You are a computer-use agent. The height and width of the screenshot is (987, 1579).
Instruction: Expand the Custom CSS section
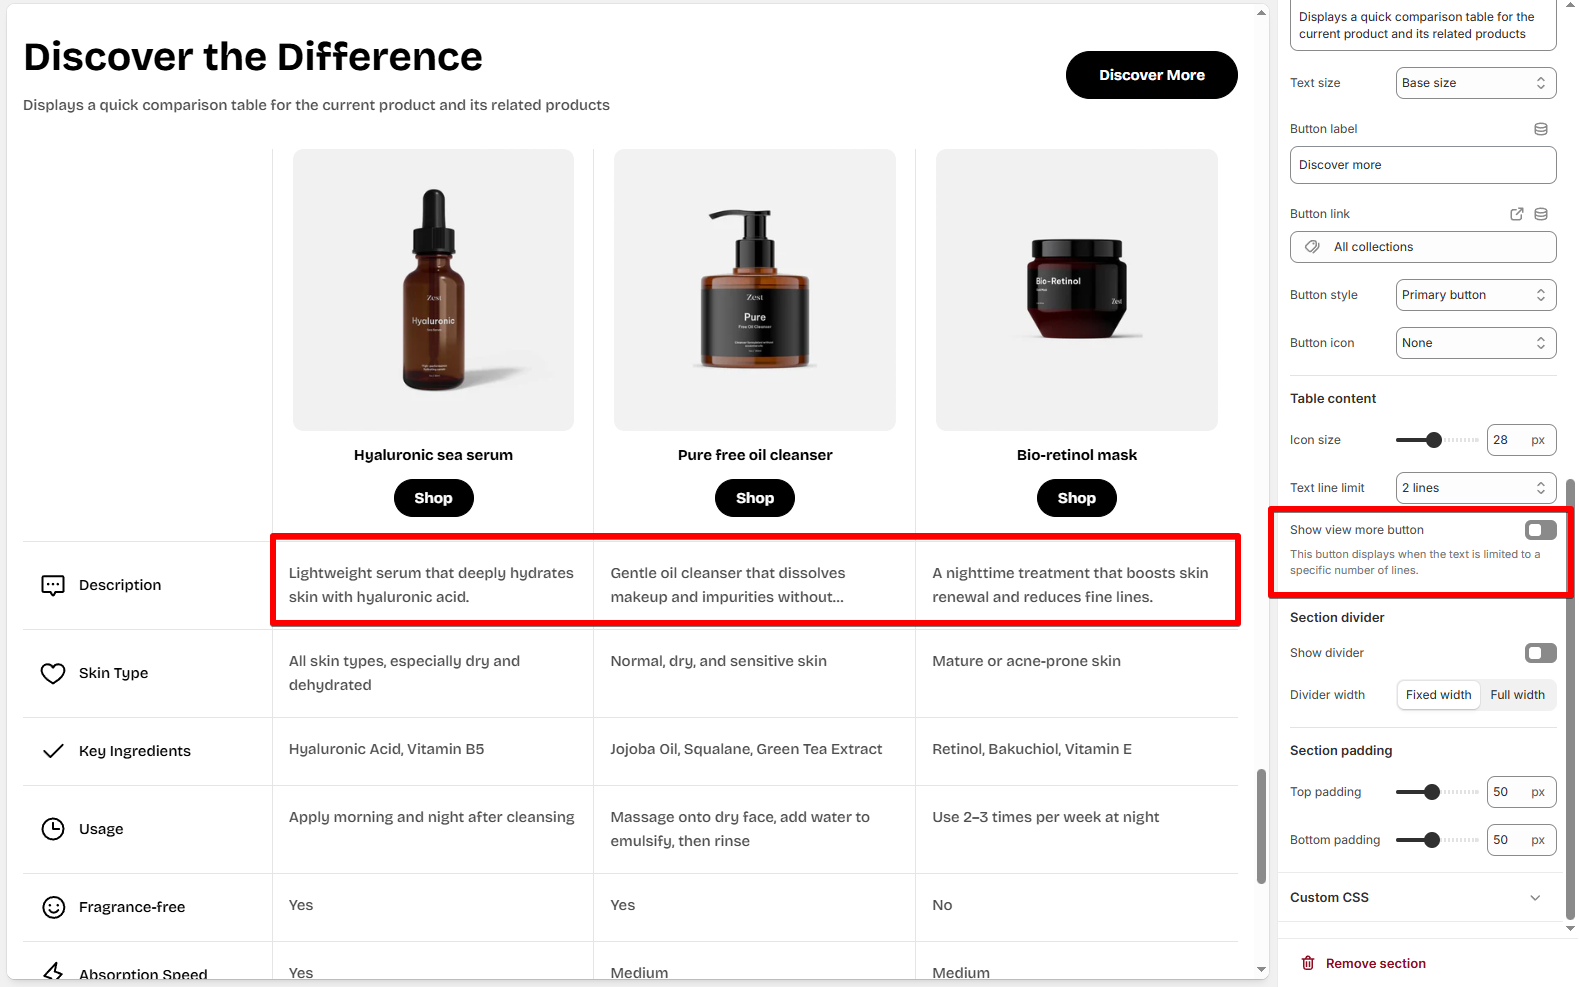(x=1416, y=898)
